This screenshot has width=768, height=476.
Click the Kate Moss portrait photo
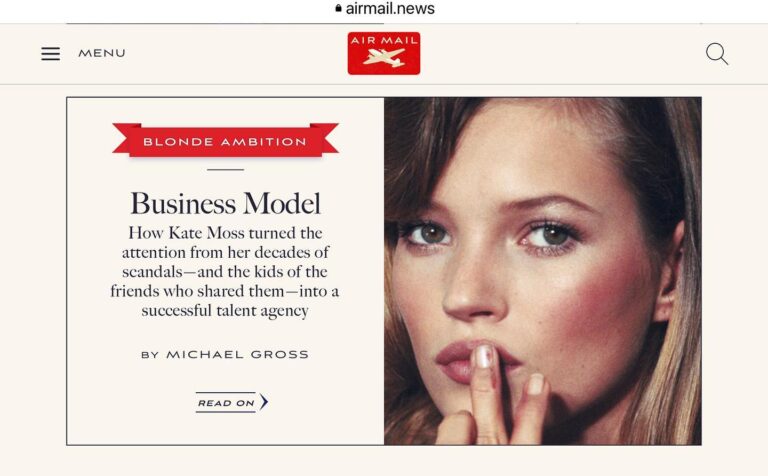click(x=543, y=271)
